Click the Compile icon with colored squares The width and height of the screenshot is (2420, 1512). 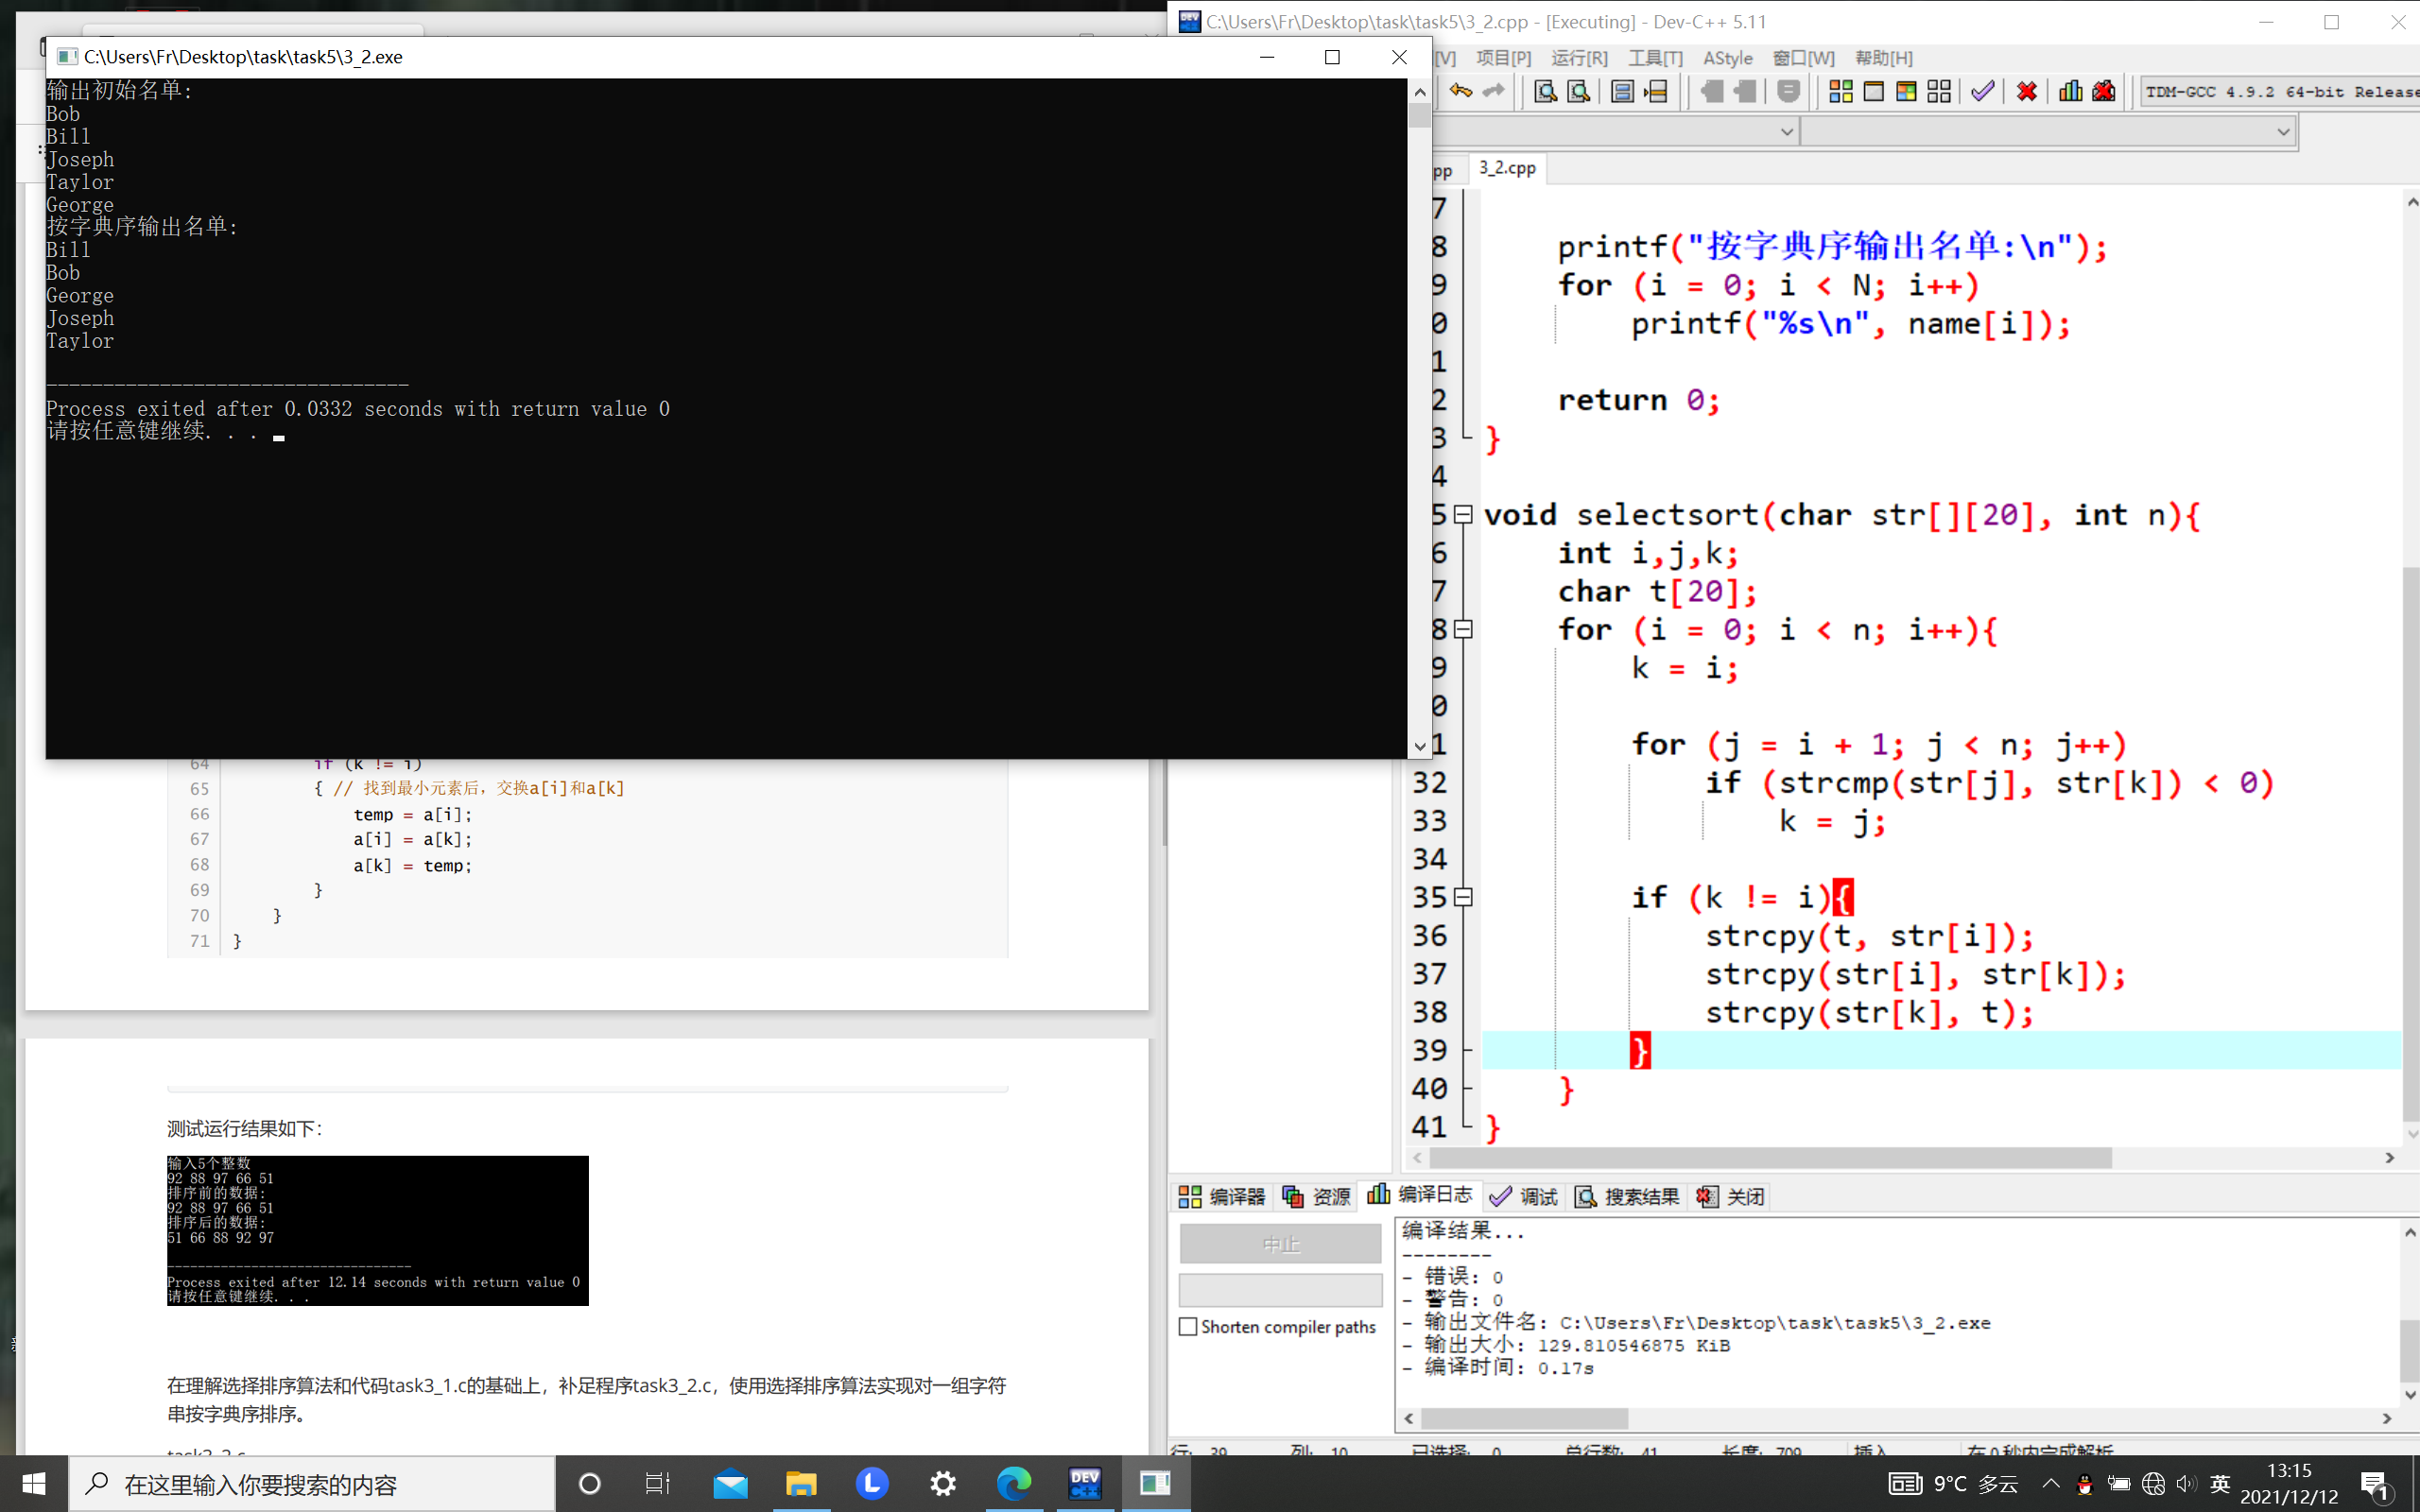click(1840, 92)
